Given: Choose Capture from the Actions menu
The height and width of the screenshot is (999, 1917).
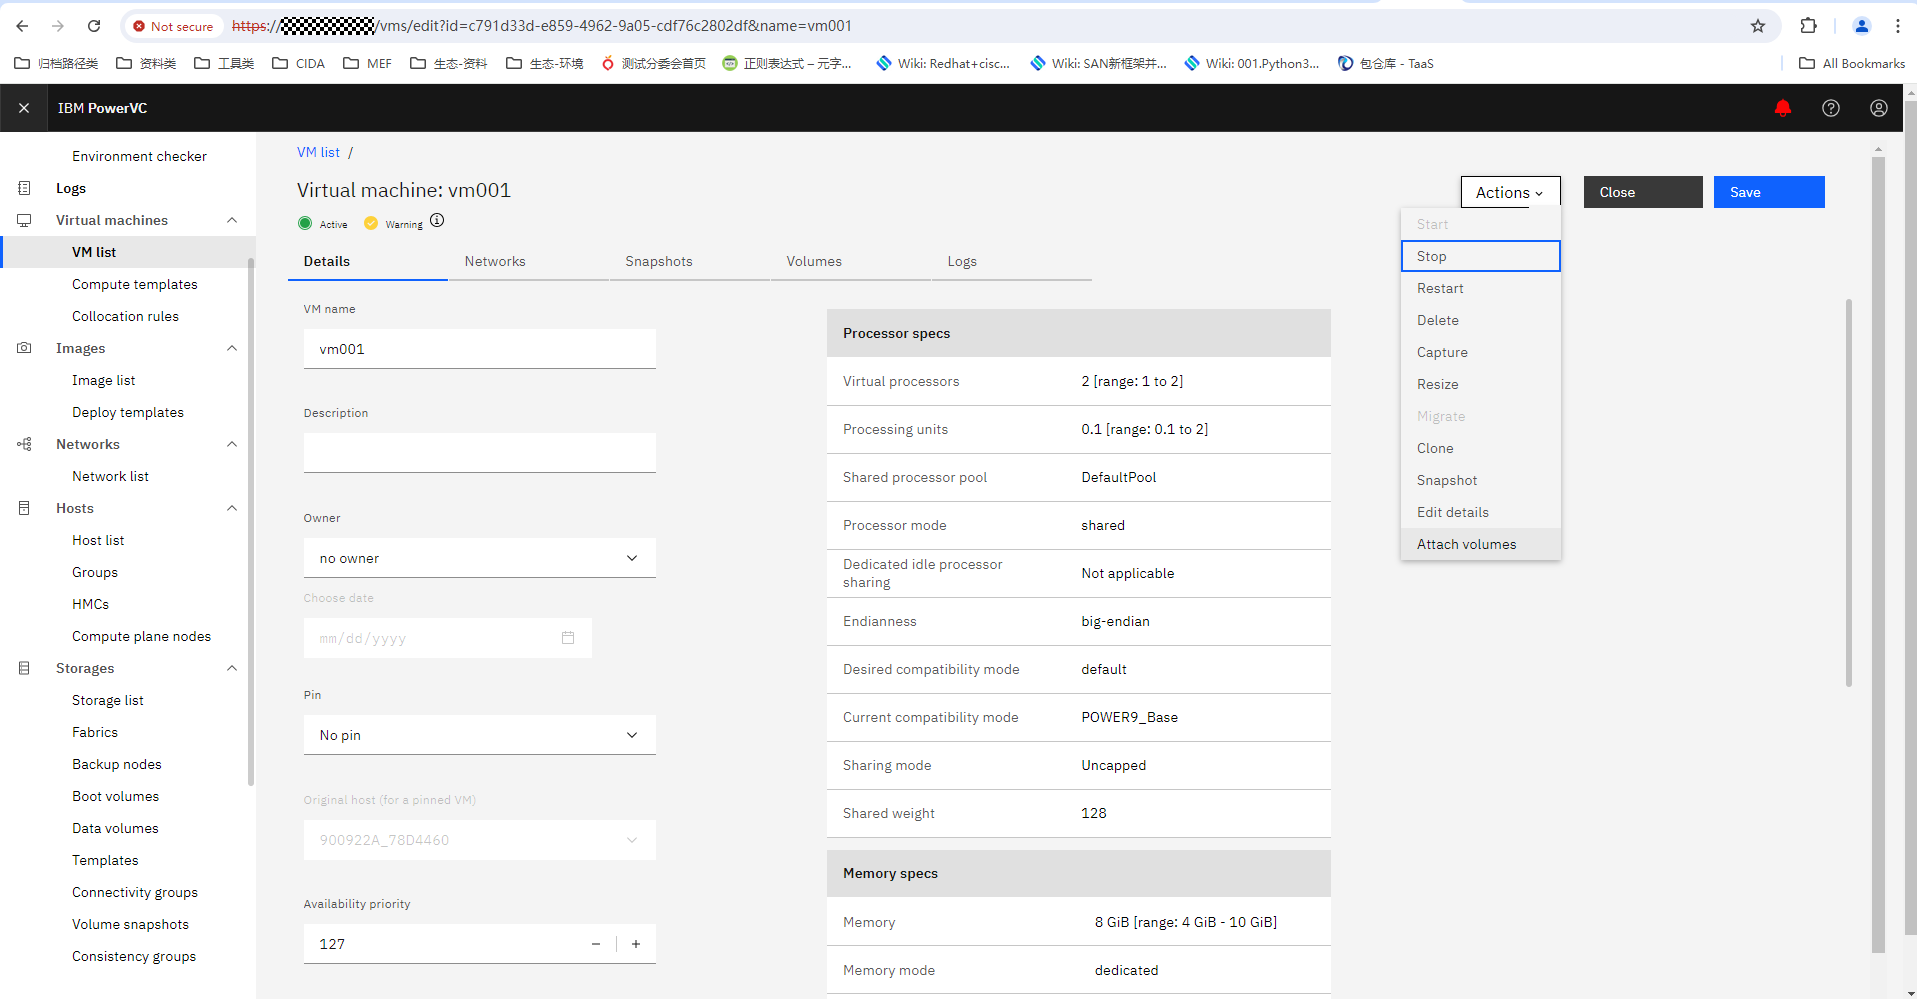Looking at the screenshot, I should click(1480, 352).
